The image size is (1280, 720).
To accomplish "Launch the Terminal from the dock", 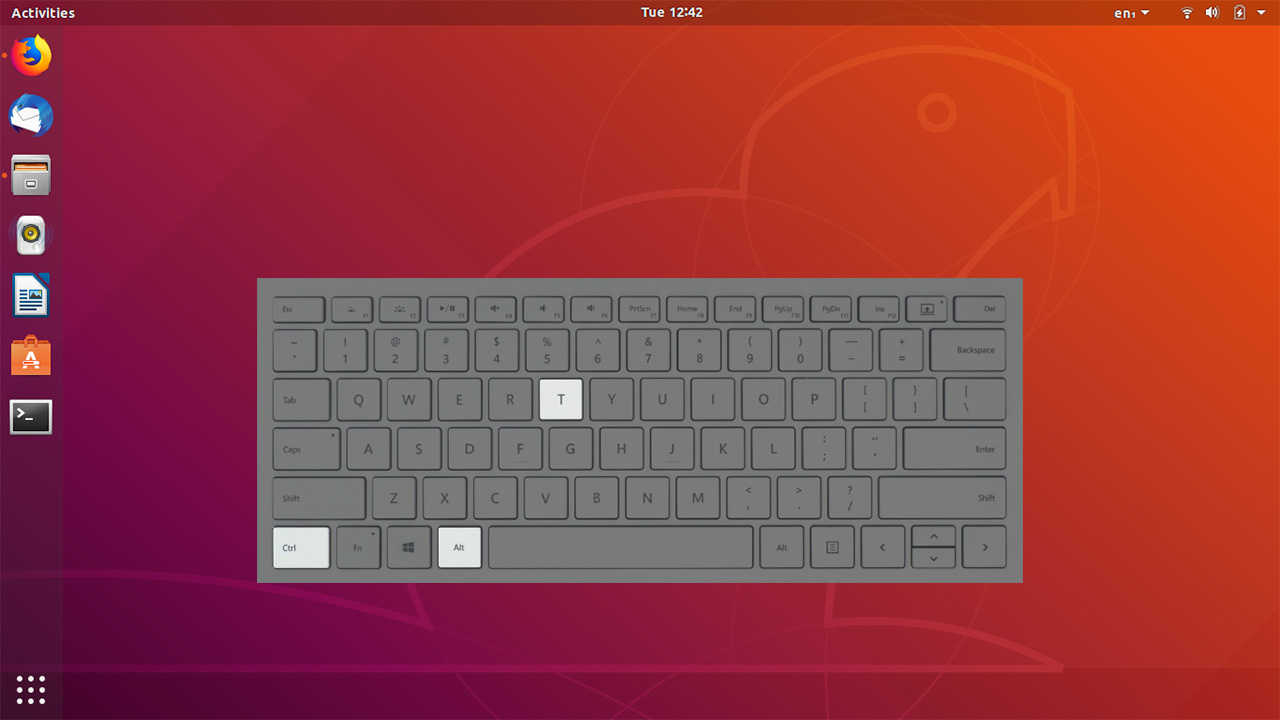I will pos(31,417).
